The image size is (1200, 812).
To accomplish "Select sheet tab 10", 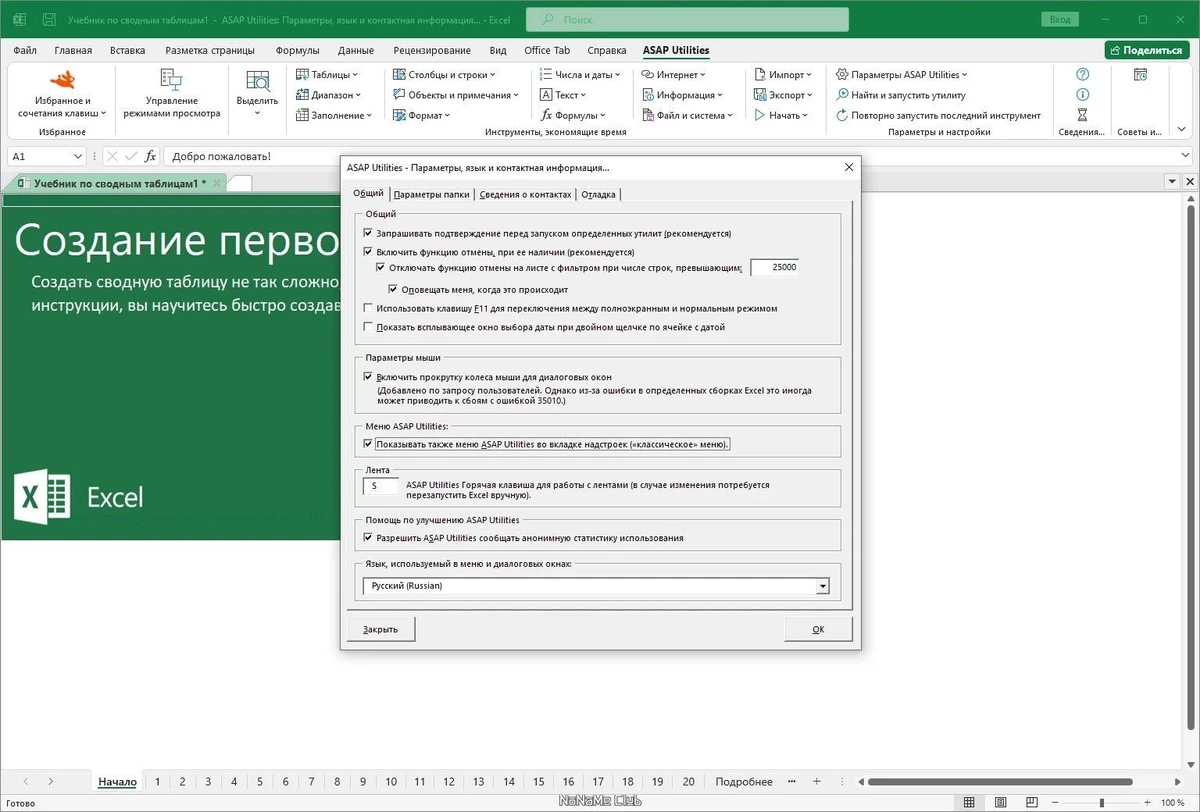I will click(391, 782).
